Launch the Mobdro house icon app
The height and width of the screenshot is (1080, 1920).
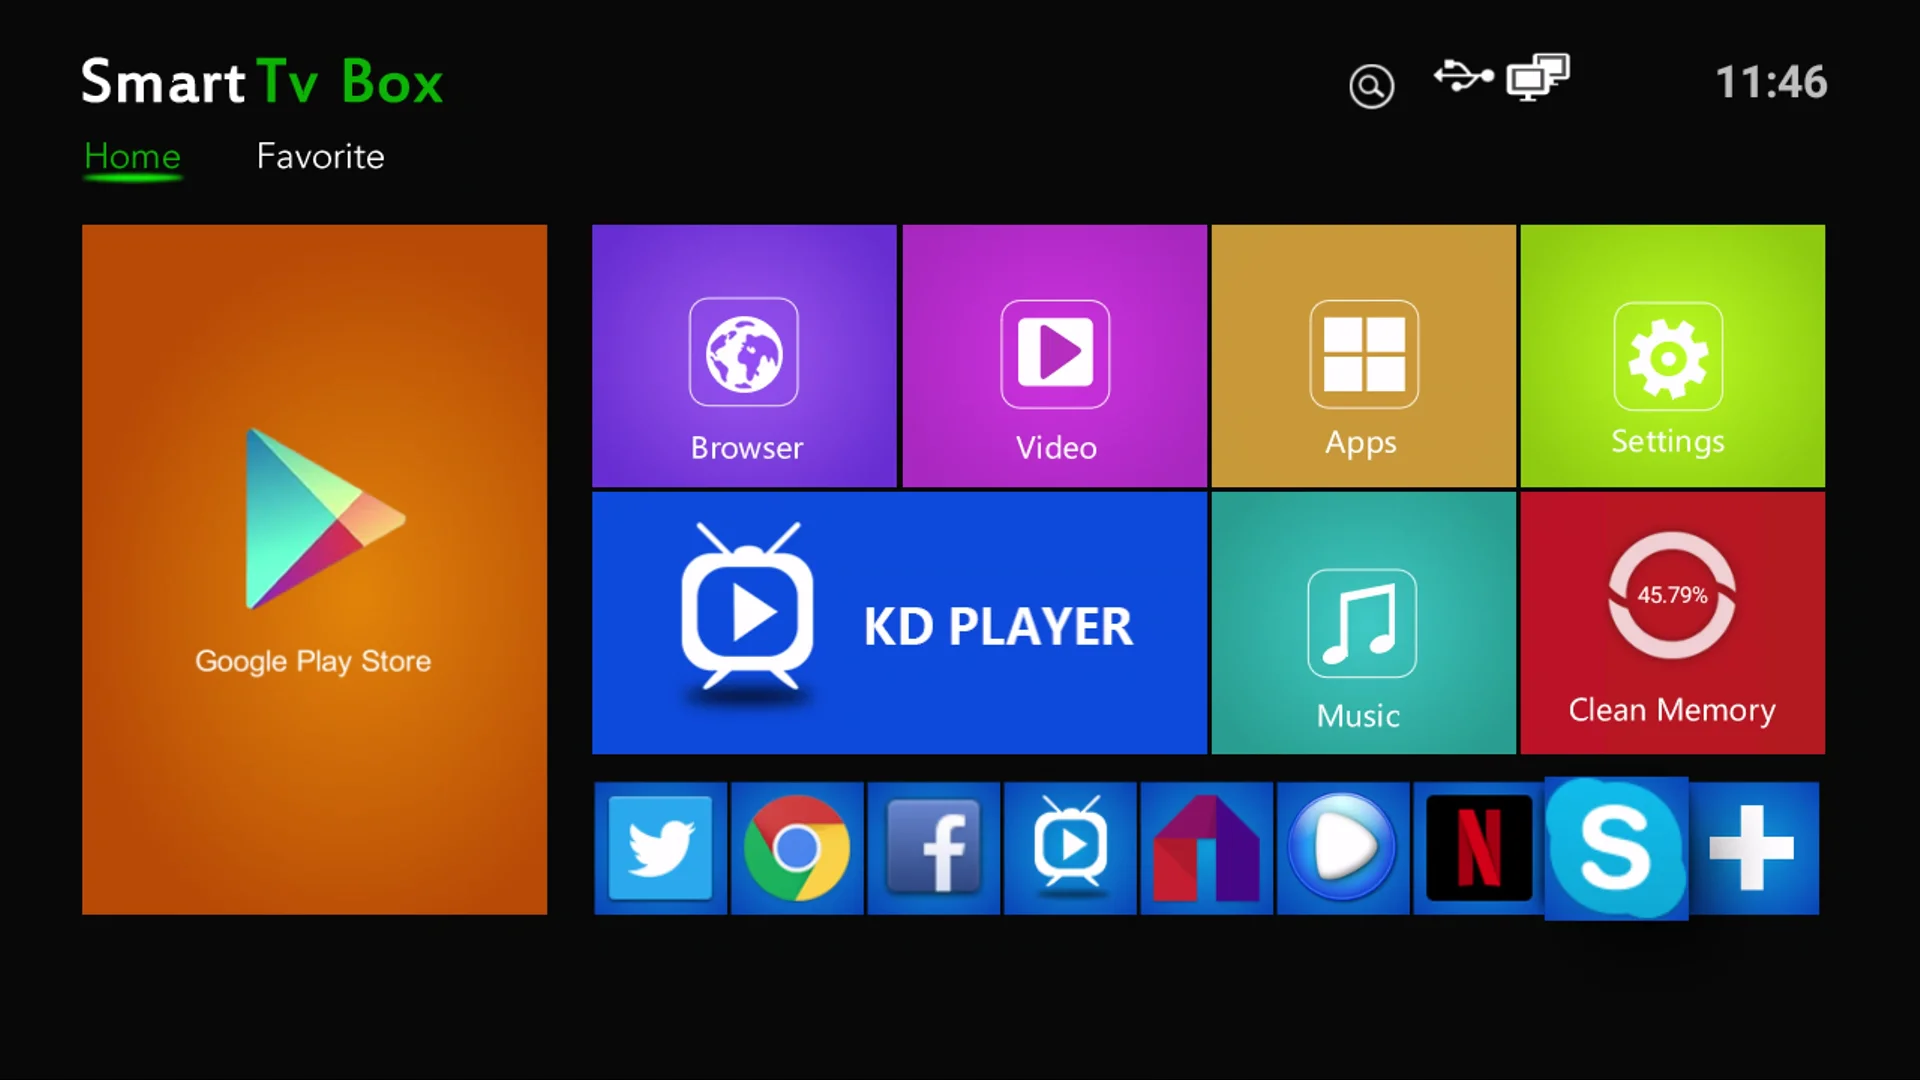pyautogui.click(x=1206, y=848)
